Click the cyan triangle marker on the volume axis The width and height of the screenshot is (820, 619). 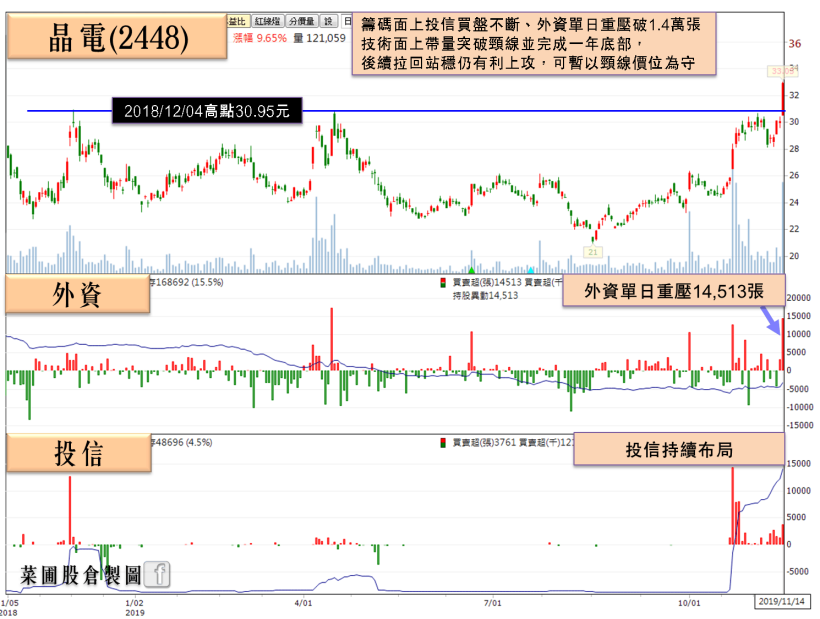pyautogui.click(x=531, y=270)
